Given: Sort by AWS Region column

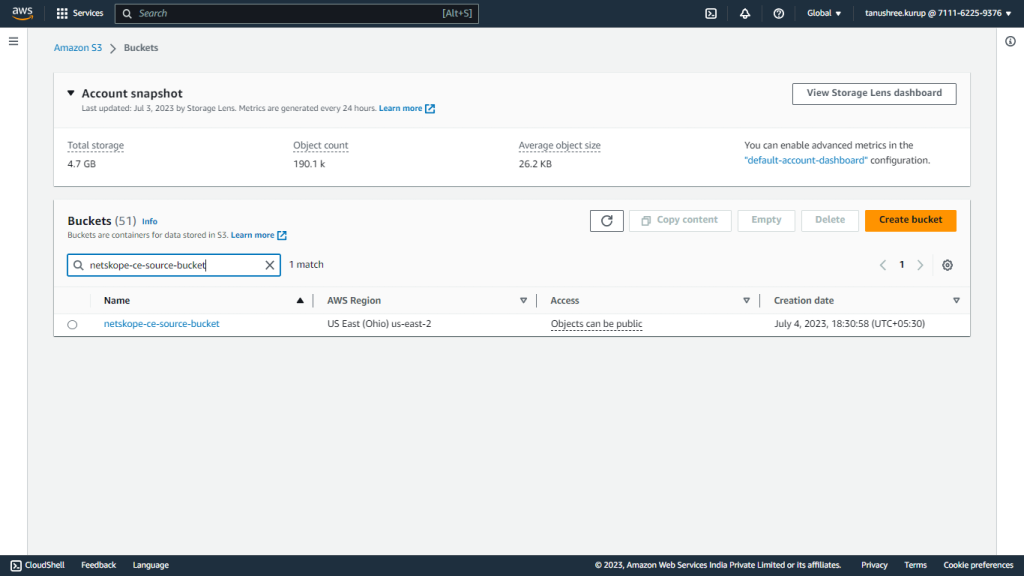Looking at the screenshot, I should (523, 300).
